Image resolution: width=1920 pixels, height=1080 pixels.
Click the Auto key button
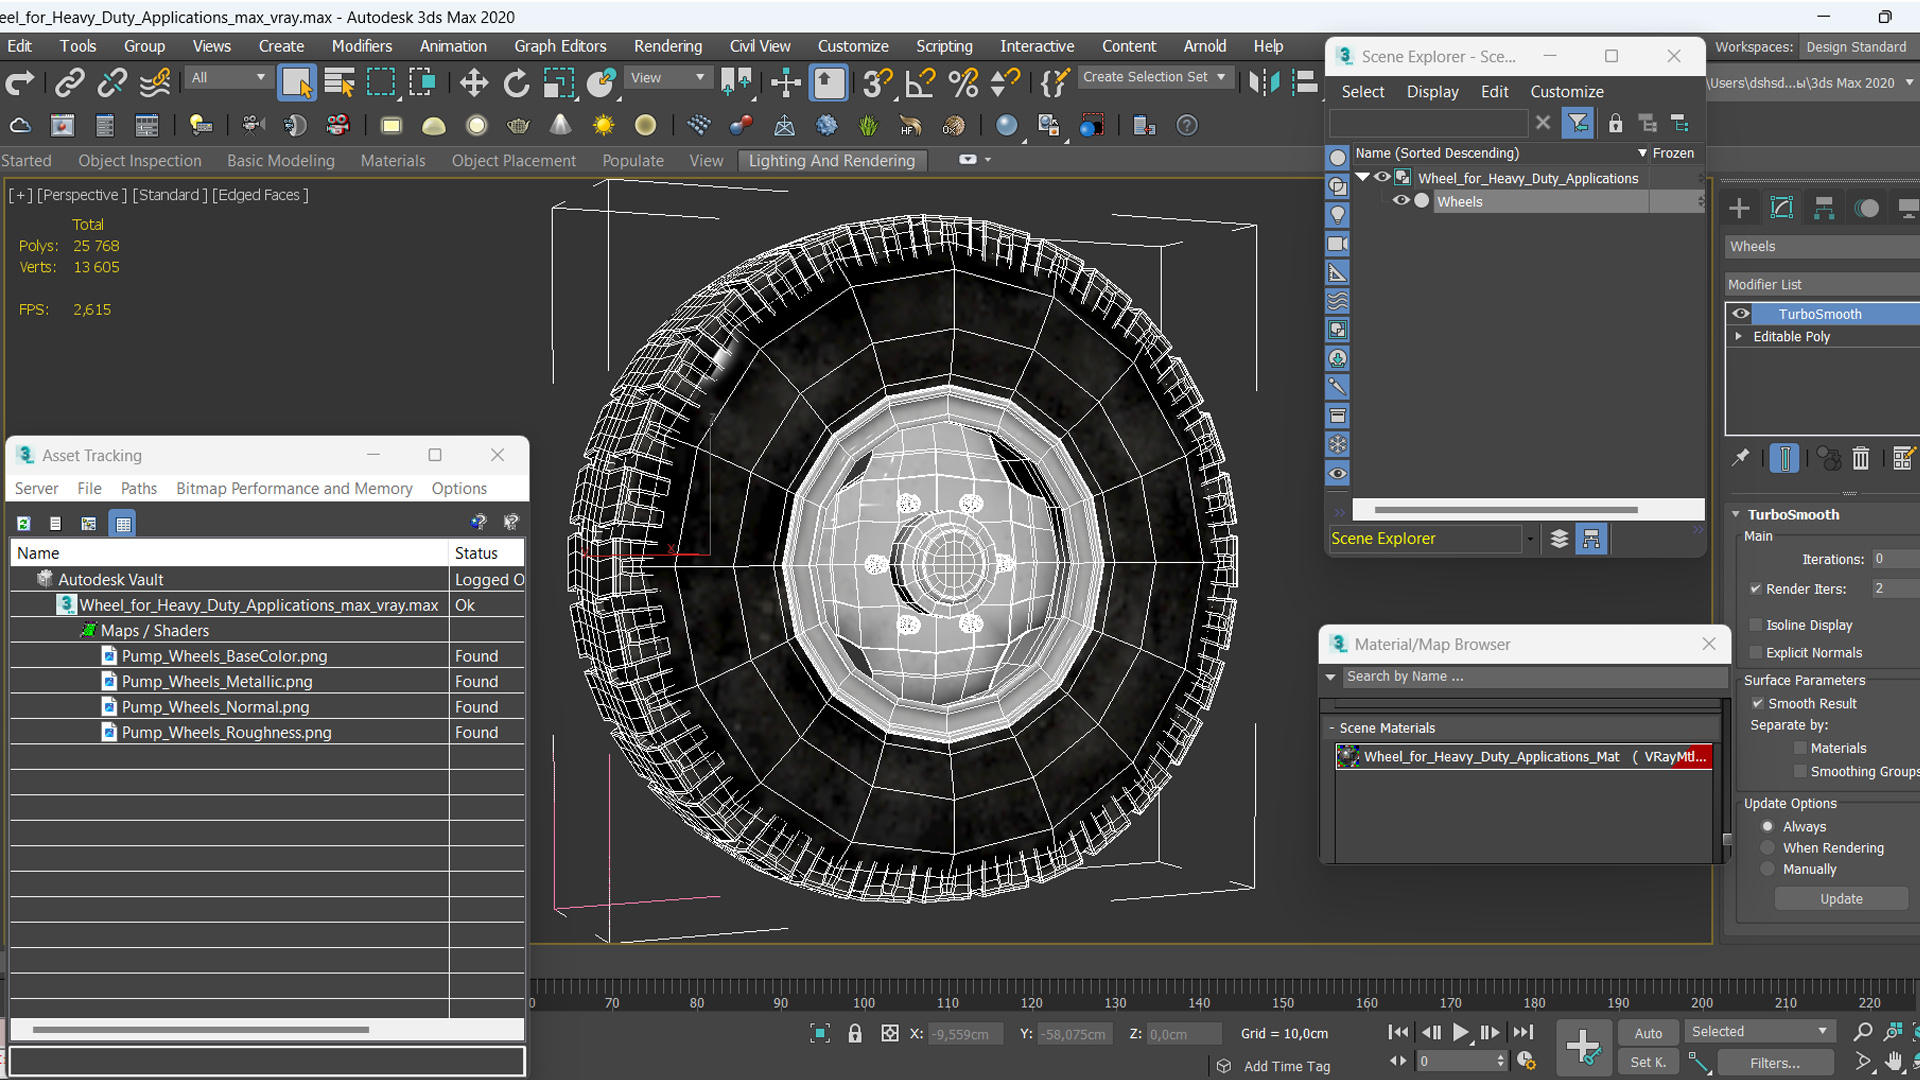point(1648,1033)
